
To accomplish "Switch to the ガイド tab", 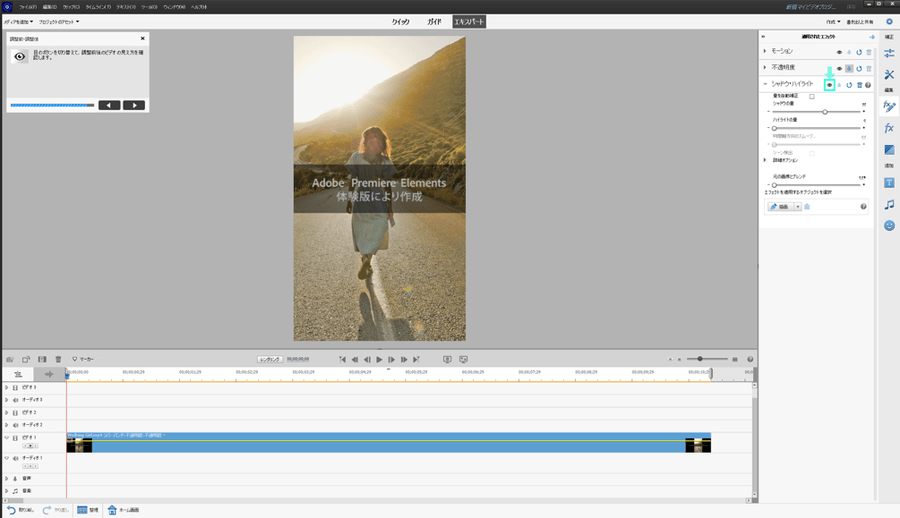I will [x=434, y=22].
